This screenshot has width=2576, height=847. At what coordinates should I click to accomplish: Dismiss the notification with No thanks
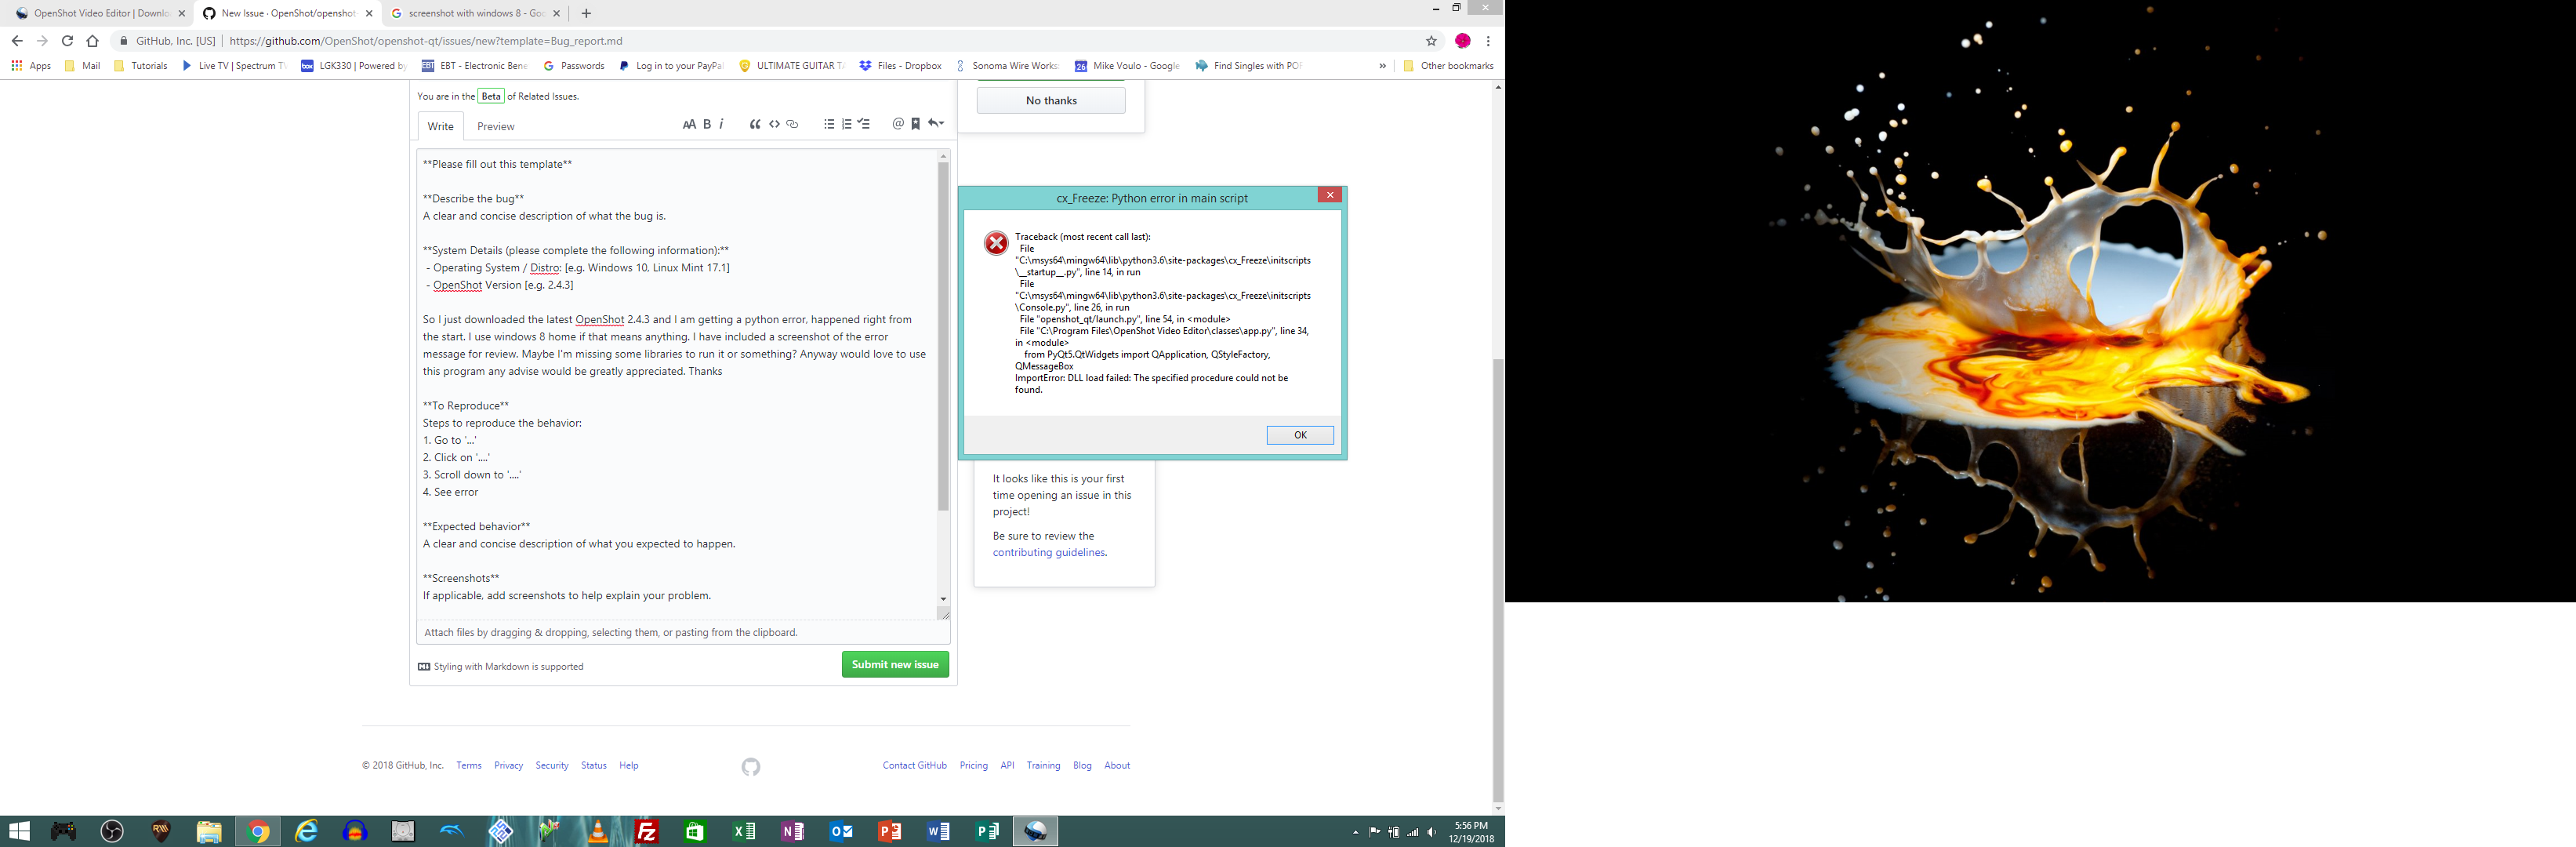(1050, 100)
